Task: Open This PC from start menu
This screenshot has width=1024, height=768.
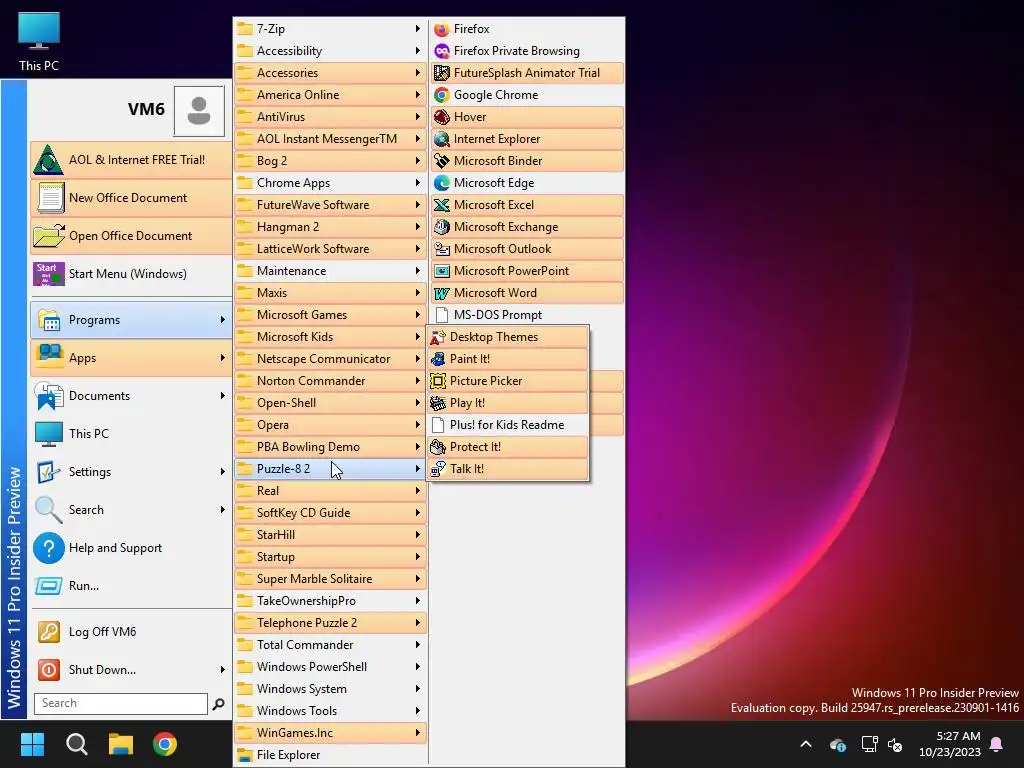Action: (131, 434)
